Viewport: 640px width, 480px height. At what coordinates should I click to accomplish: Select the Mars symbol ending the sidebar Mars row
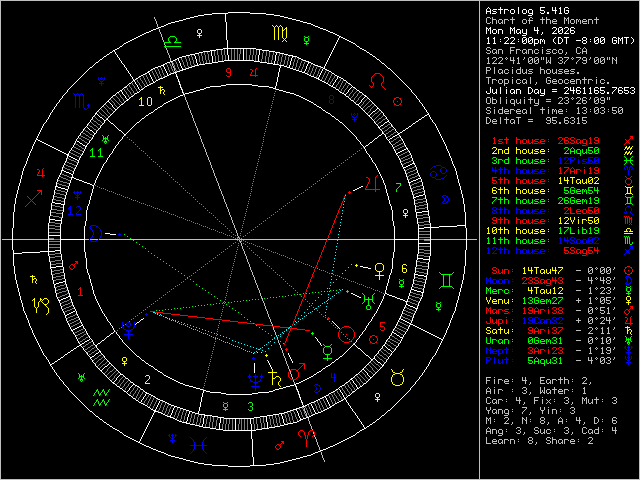coord(629,311)
